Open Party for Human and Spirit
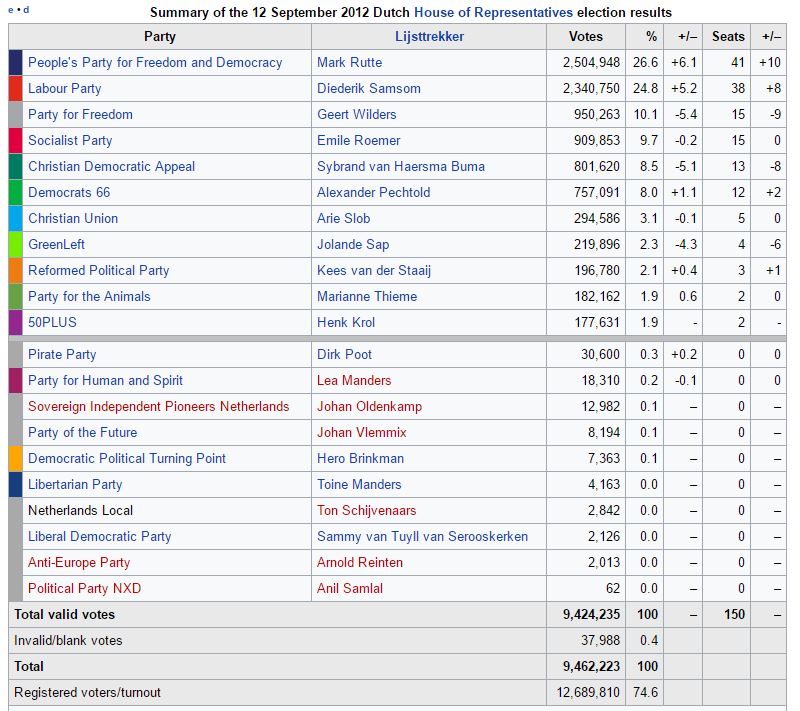 pyautogui.click(x=105, y=381)
